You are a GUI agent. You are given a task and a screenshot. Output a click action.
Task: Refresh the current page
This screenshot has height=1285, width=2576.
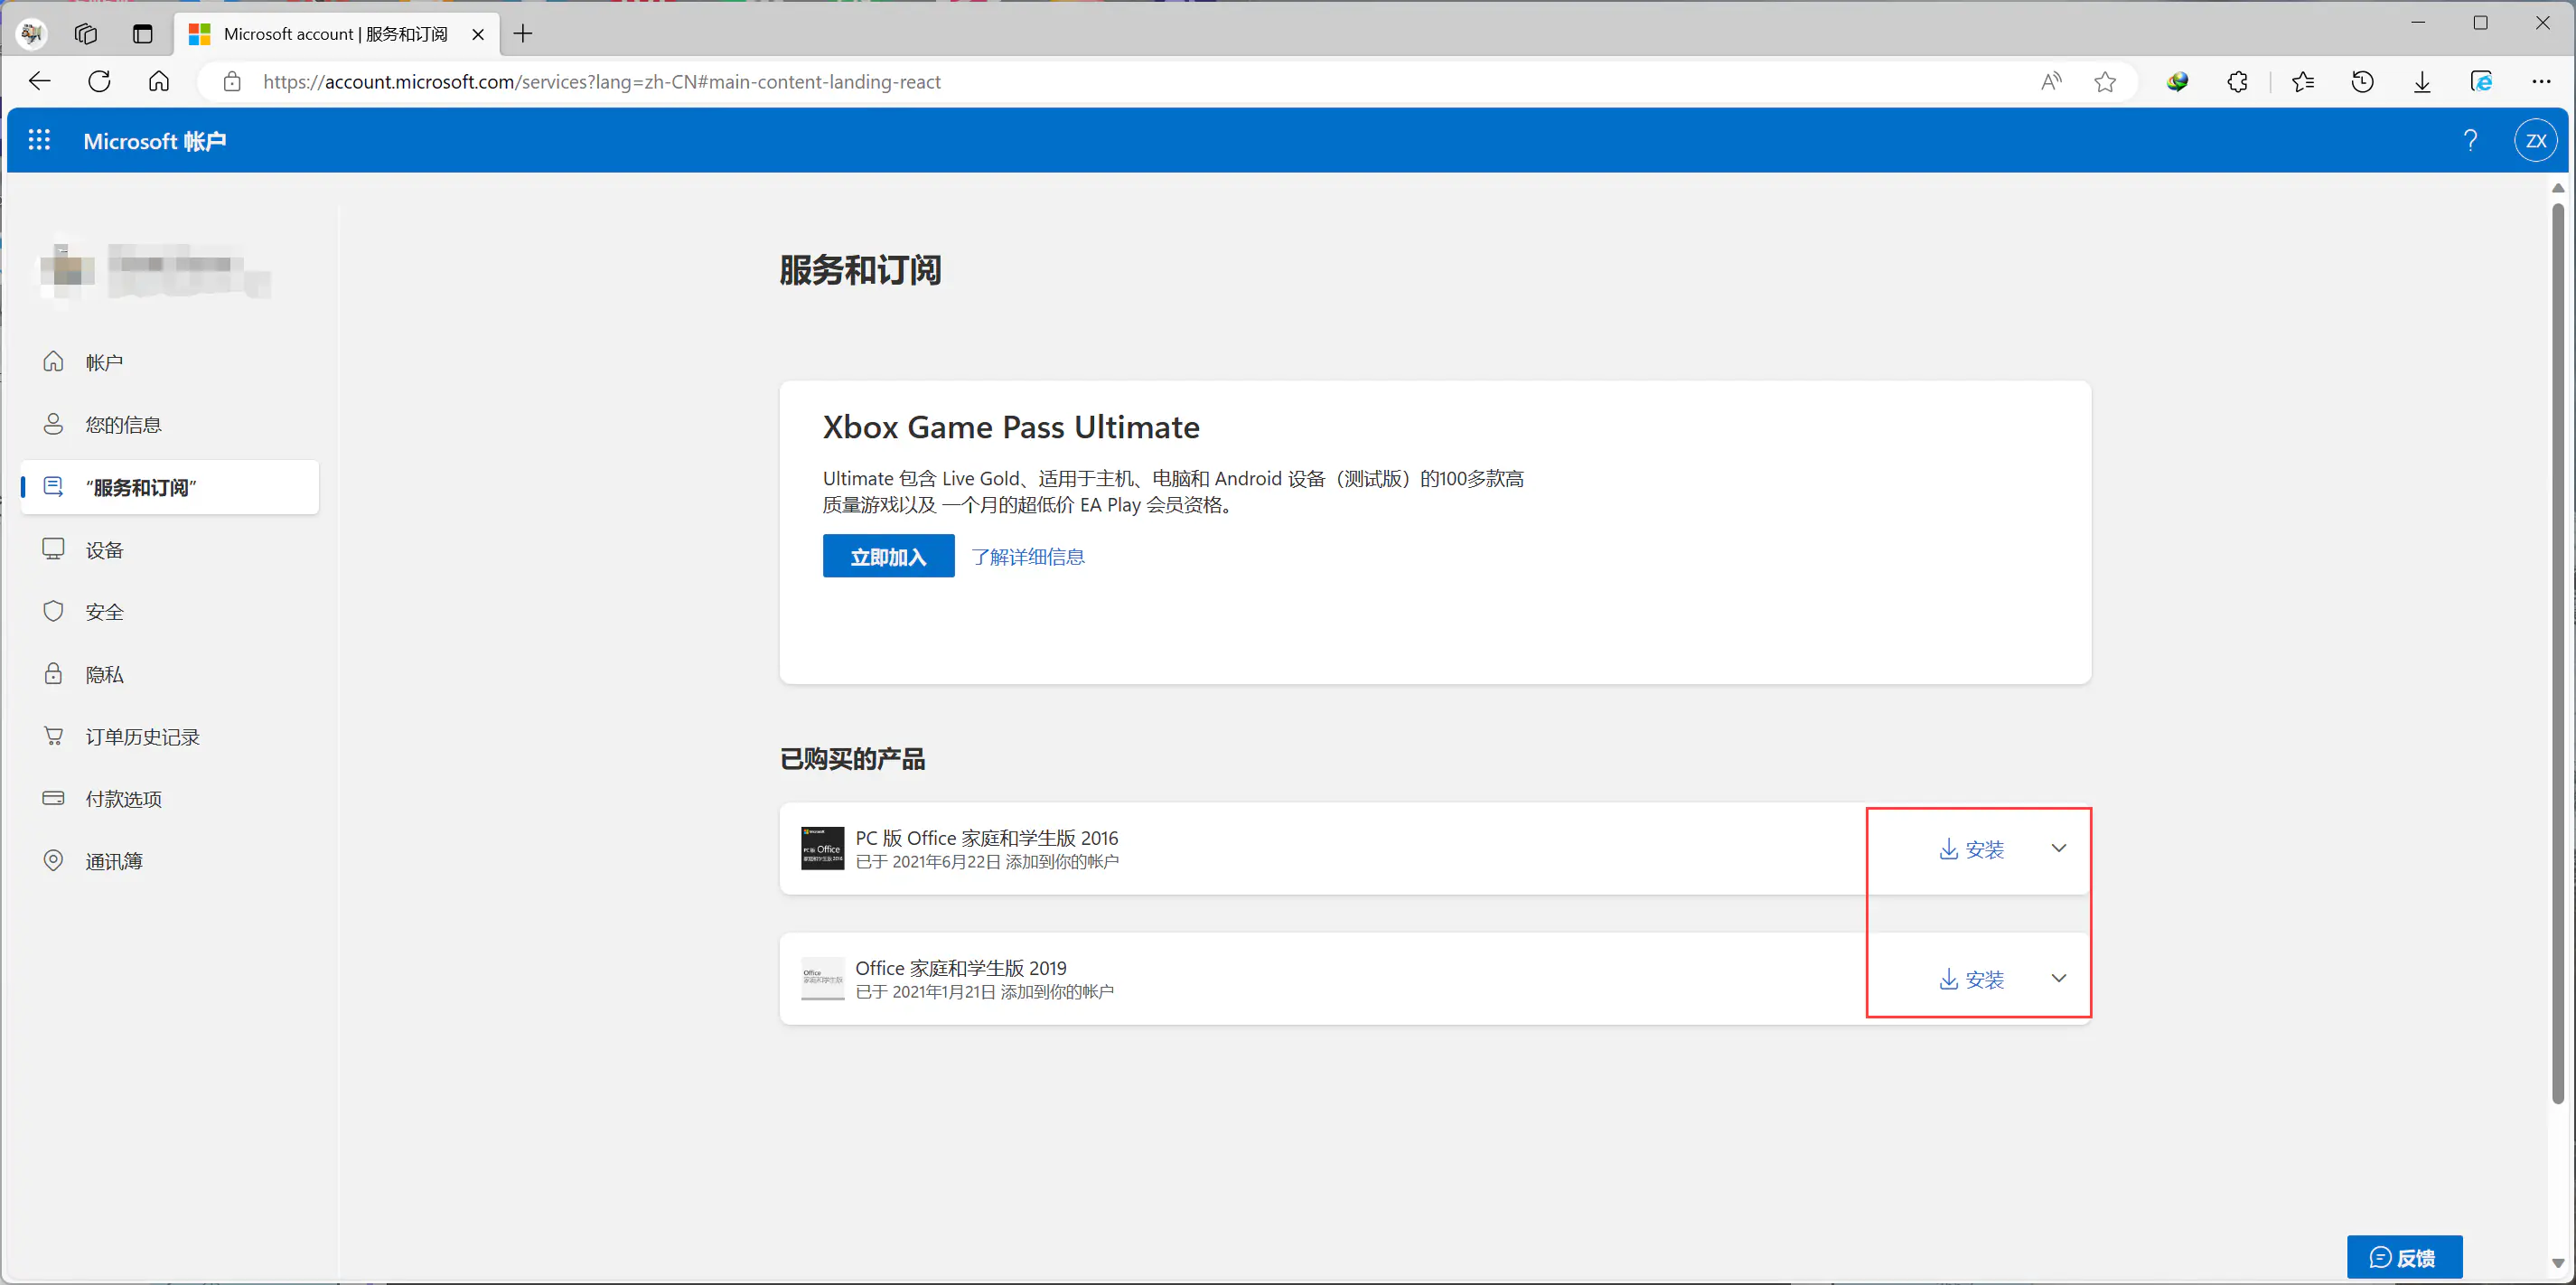click(99, 82)
